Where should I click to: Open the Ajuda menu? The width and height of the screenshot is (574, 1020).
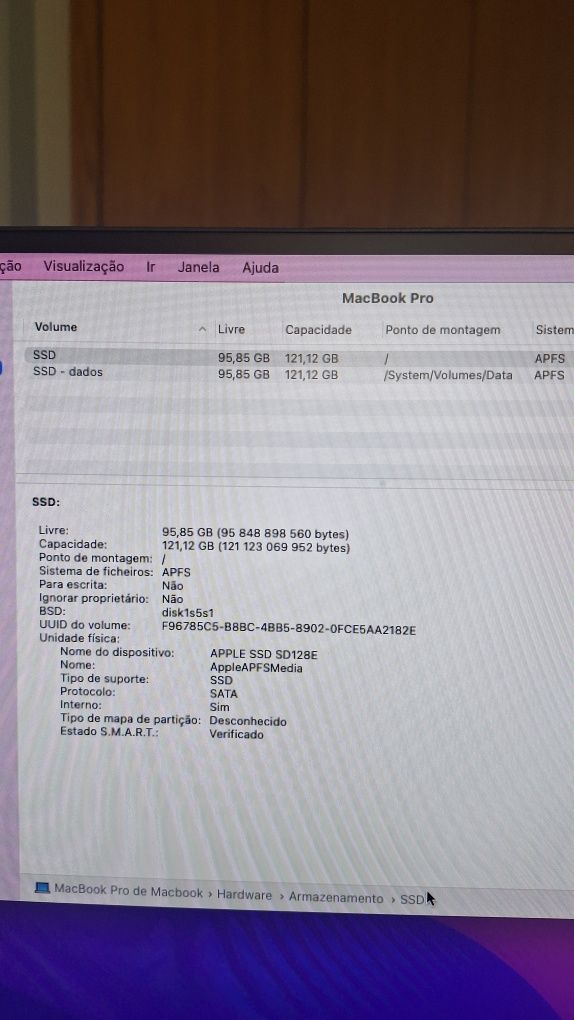tap(260, 268)
